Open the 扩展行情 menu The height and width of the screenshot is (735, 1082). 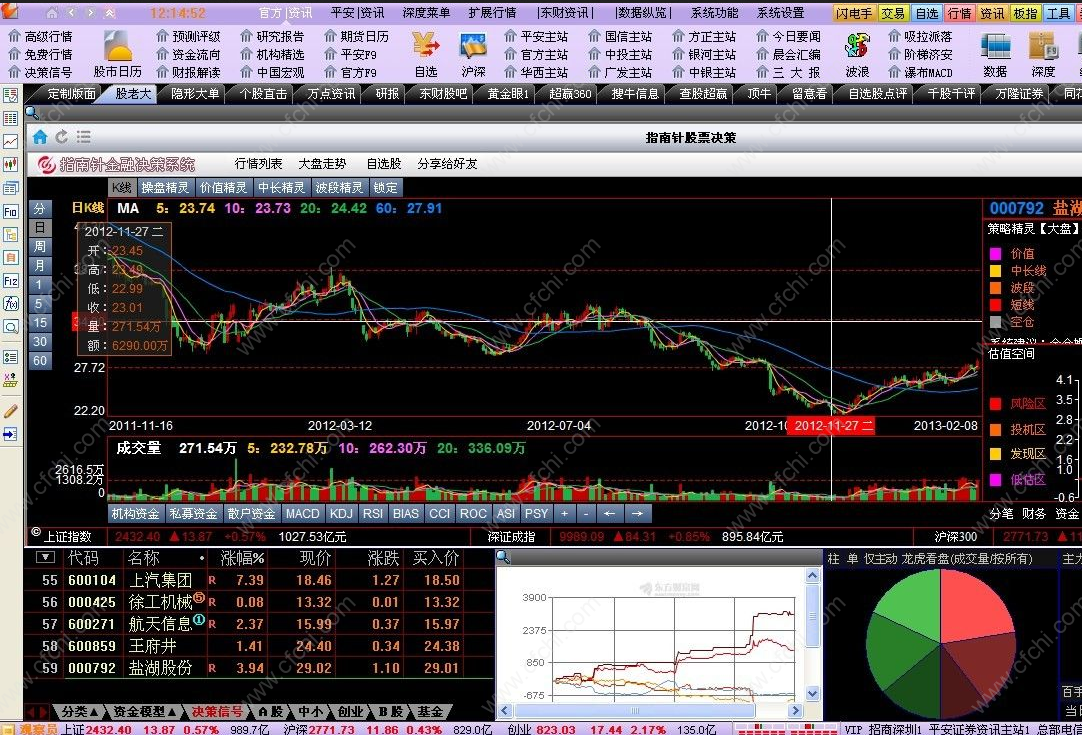[492, 12]
